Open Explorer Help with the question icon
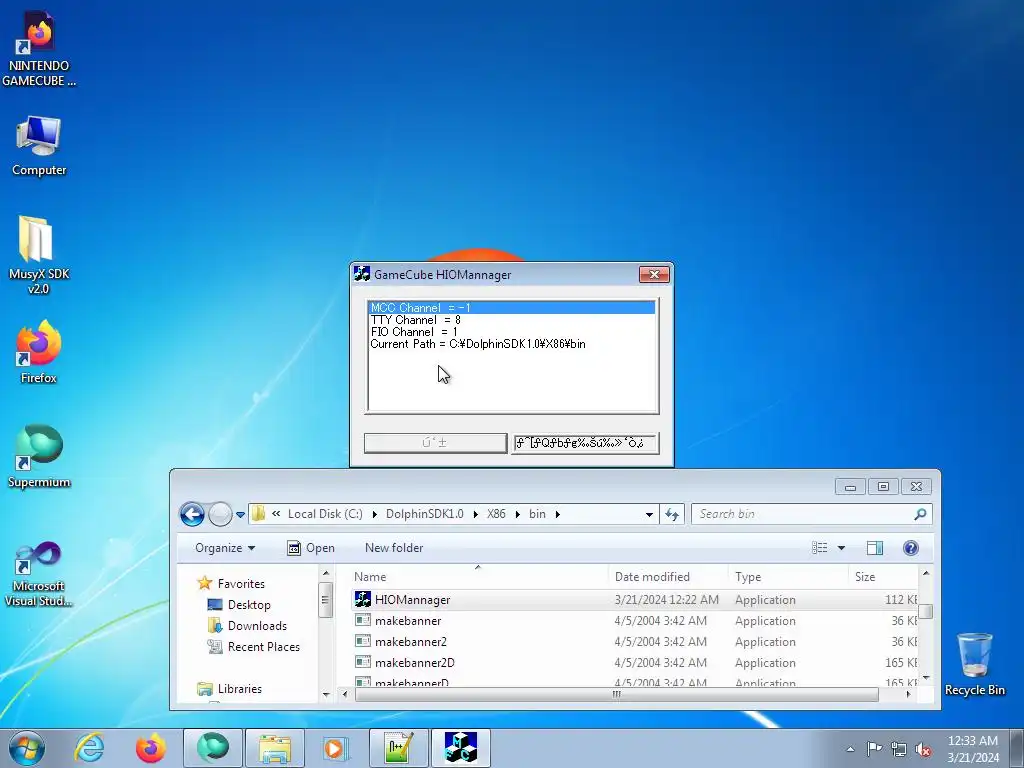The image size is (1024, 768). [910, 548]
